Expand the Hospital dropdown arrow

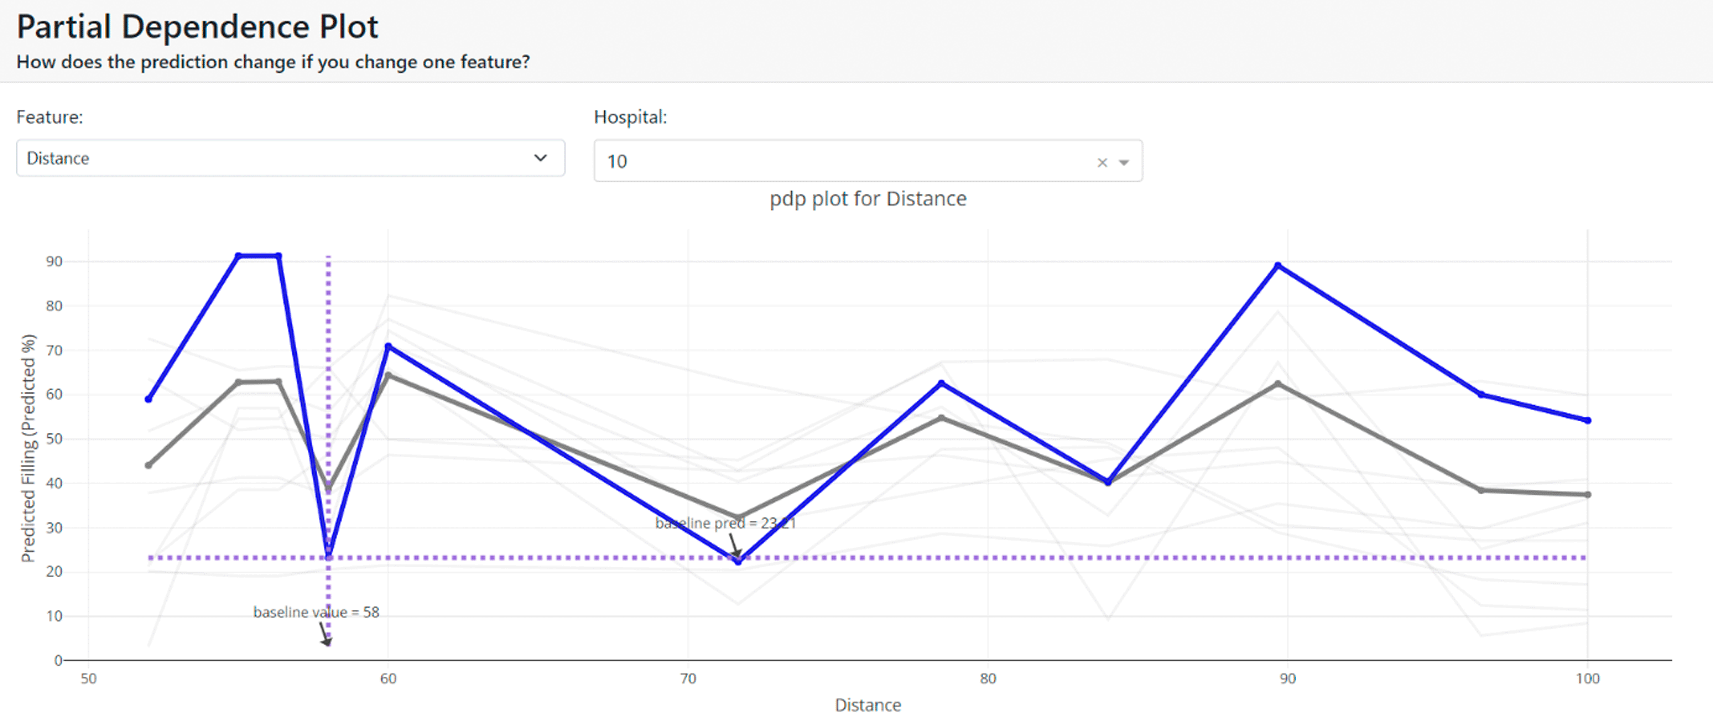[1124, 162]
